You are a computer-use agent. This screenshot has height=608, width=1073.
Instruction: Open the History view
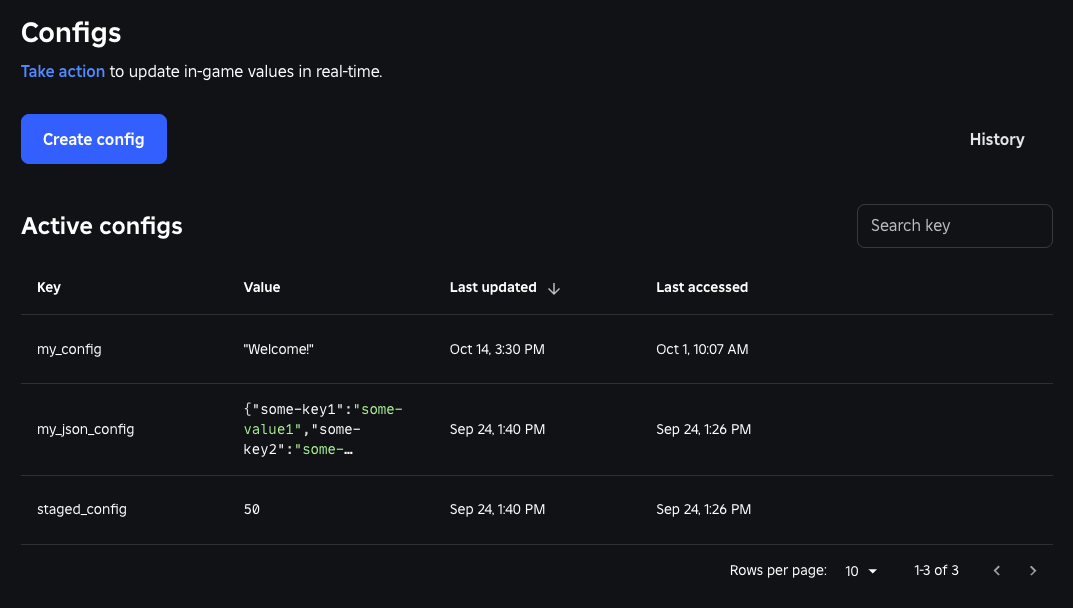(x=996, y=140)
